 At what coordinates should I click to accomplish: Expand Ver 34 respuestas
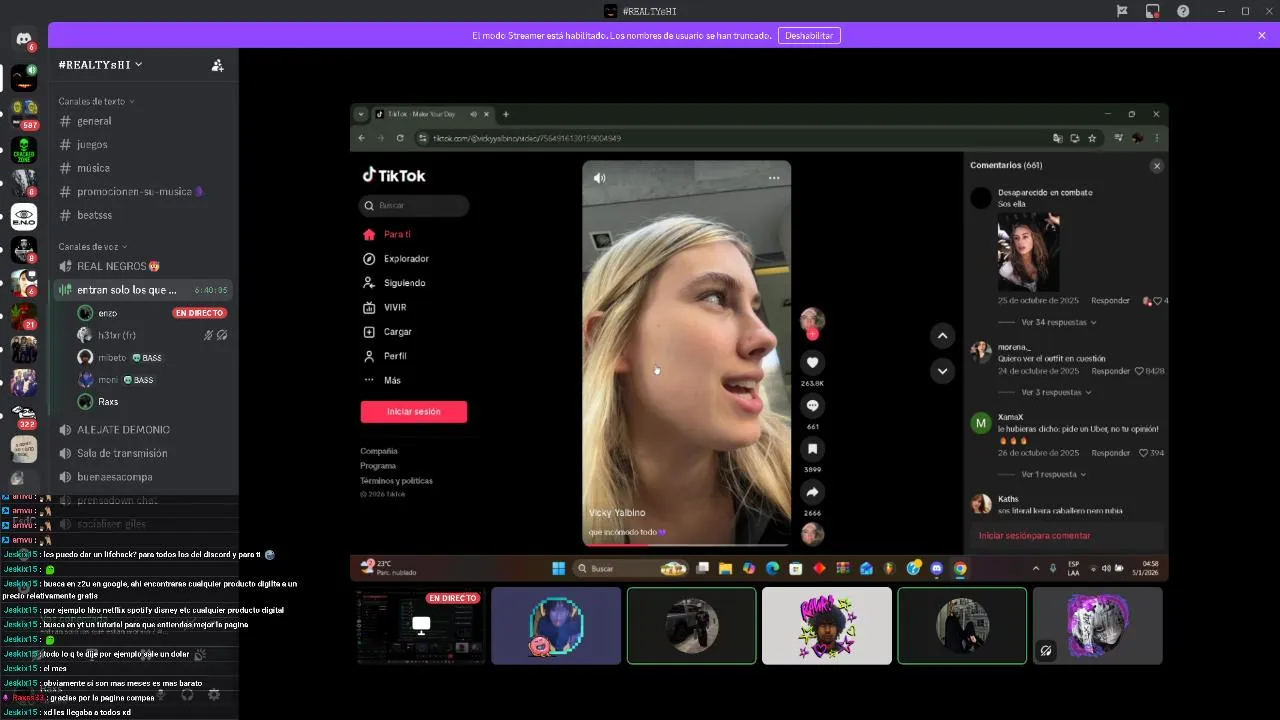point(1059,322)
